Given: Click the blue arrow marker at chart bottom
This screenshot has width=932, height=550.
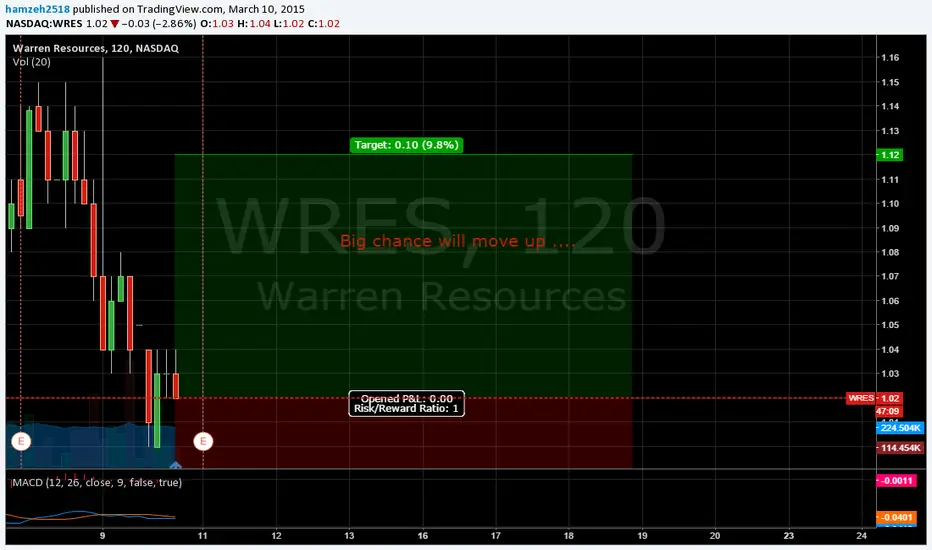Looking at the screenshot, I should (175, 464).
